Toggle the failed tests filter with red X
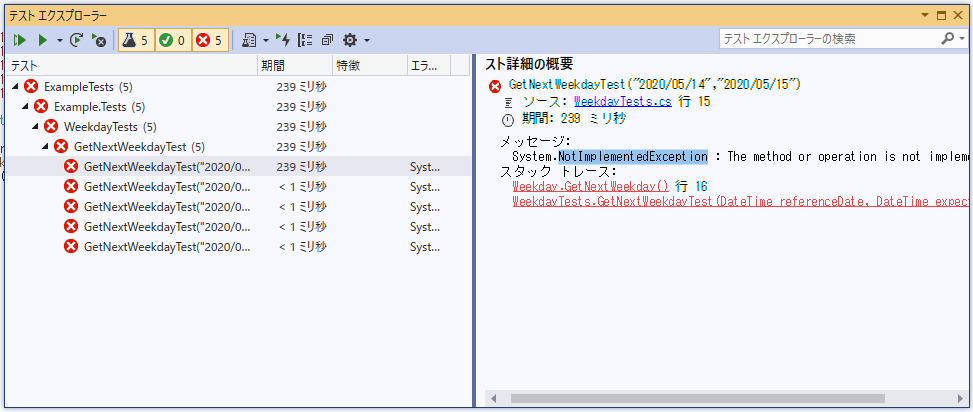The height and width of the screenshot is (412, 973). pos(210,40)
